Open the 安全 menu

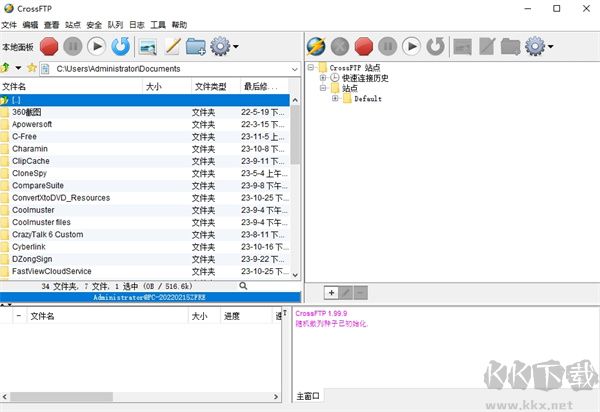94,25
